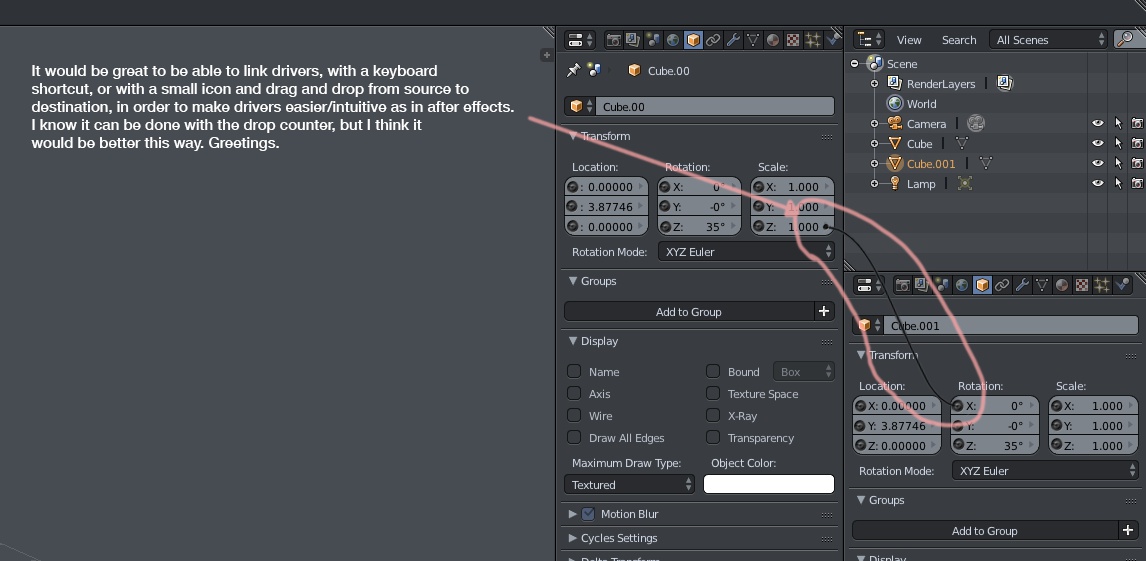The width and height of the screenshot is (1146, 561).
Task: Open the outliner editor type selector
Action: pos(869,39)
